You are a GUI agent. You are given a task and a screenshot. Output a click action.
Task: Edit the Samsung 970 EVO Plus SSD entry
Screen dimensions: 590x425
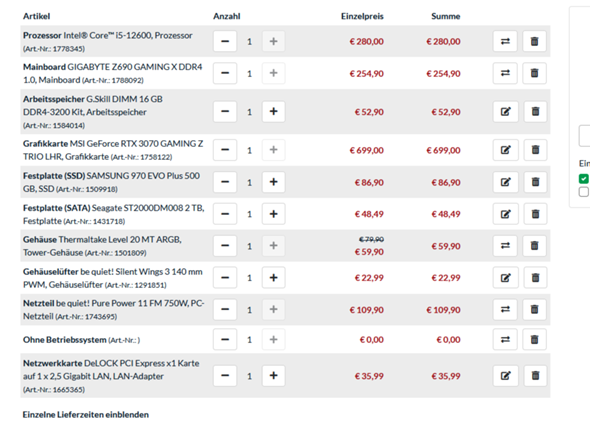[x=505, y=182]
